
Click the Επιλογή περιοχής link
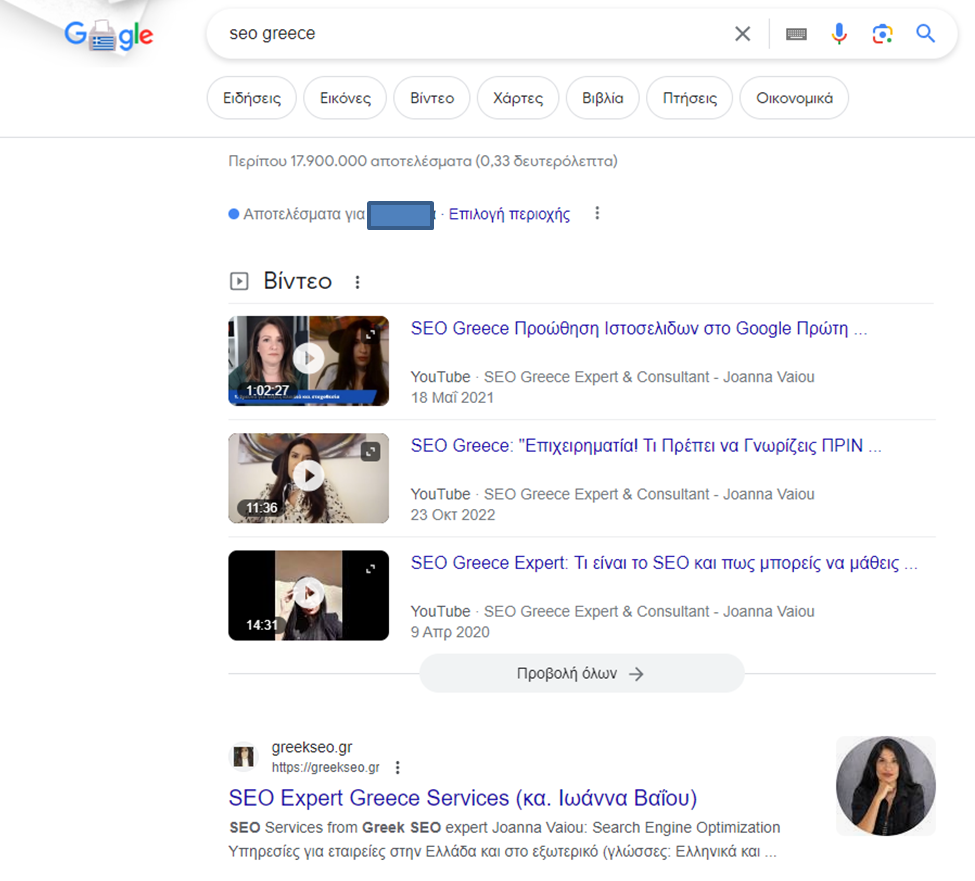[509, 214]
